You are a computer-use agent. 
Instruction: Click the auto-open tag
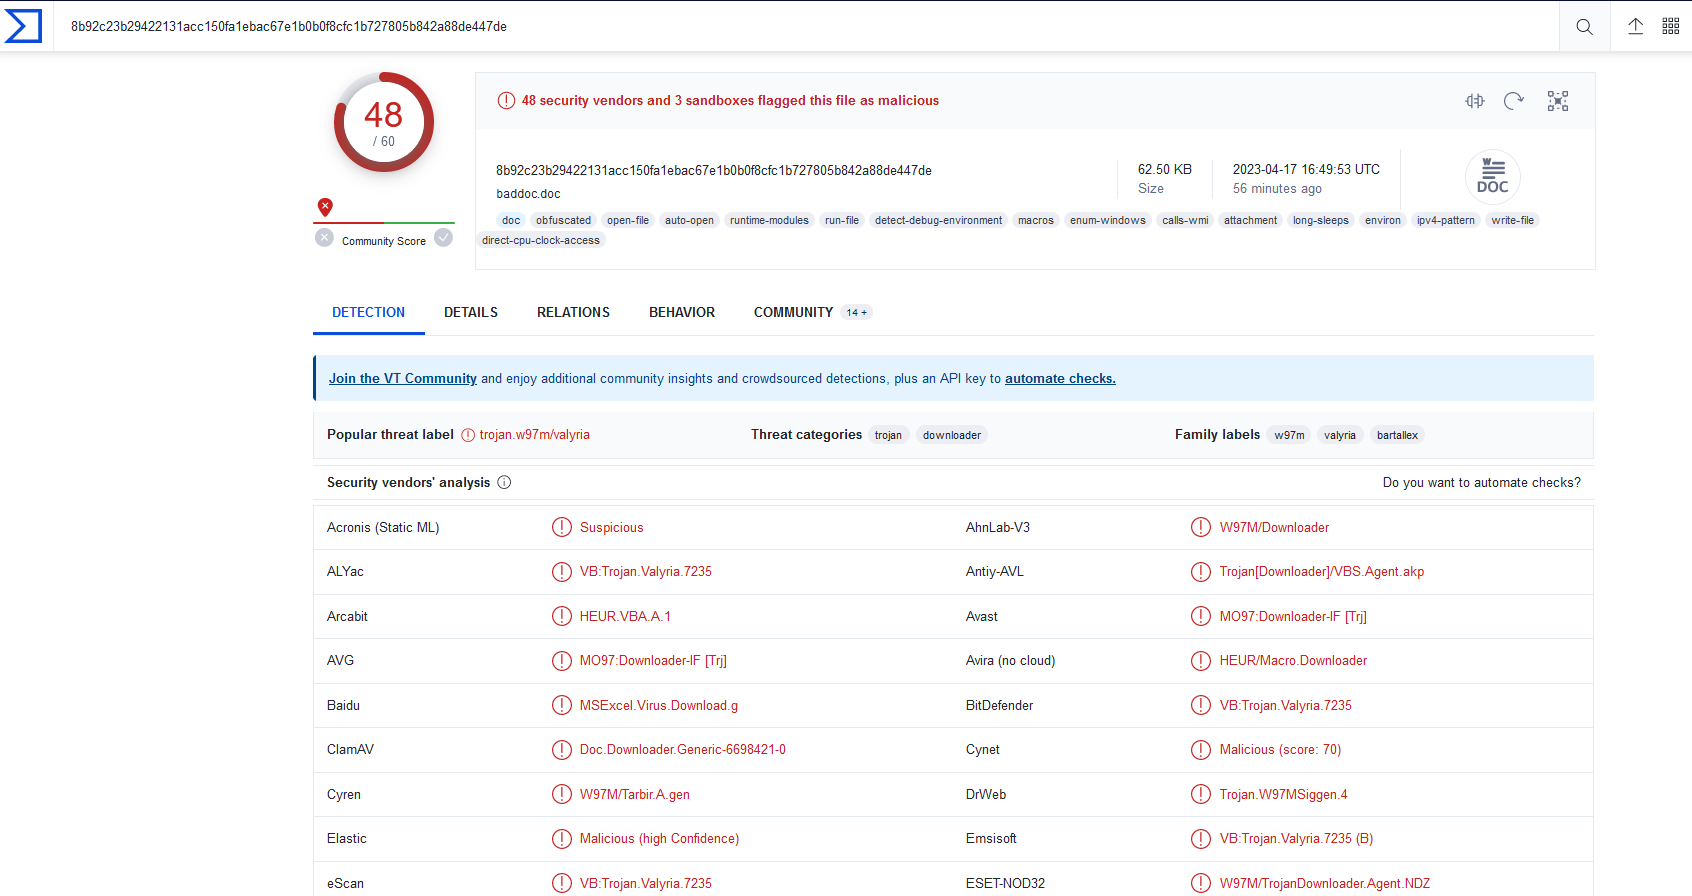pos(689,220)
